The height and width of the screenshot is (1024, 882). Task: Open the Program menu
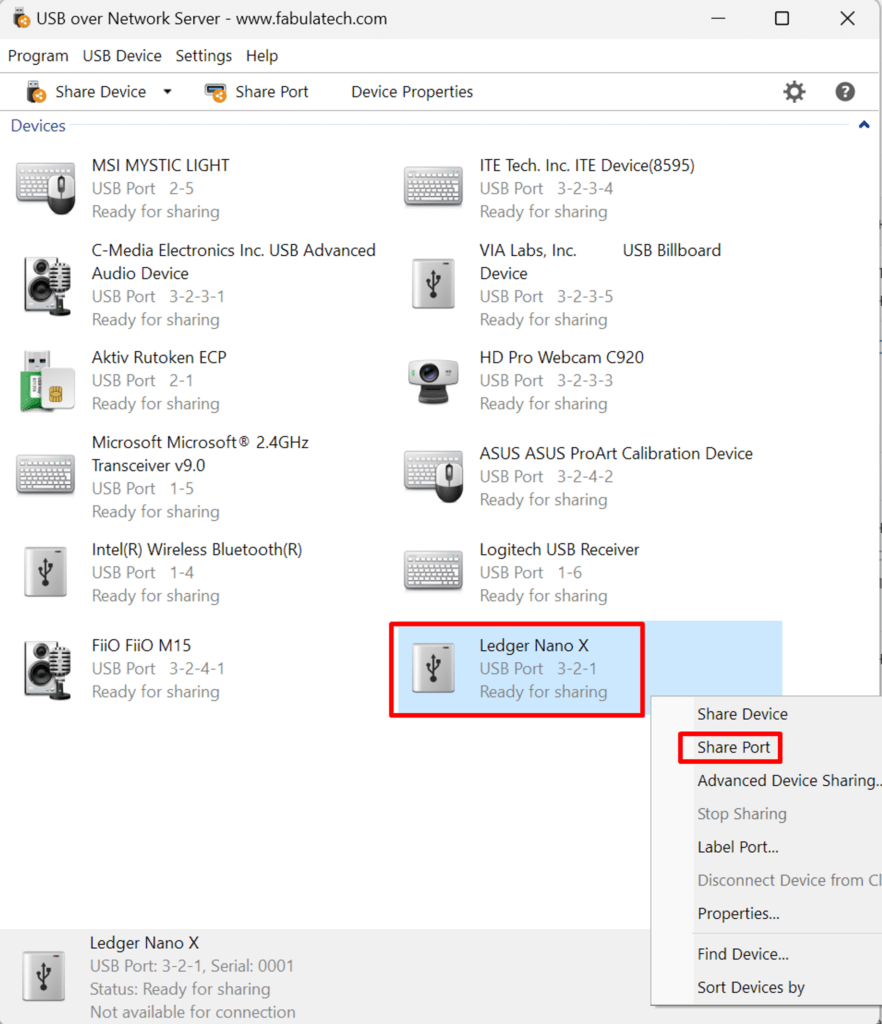click(x=38, y=56)
